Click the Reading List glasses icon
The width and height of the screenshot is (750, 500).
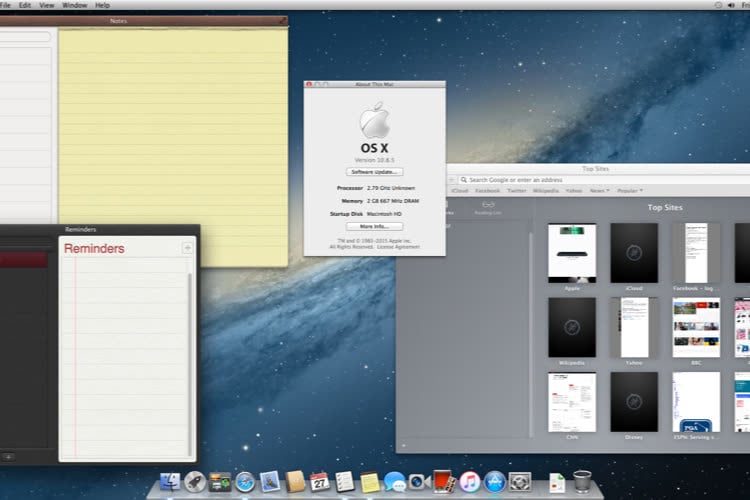pyautogui.click(x=488, y=205)
